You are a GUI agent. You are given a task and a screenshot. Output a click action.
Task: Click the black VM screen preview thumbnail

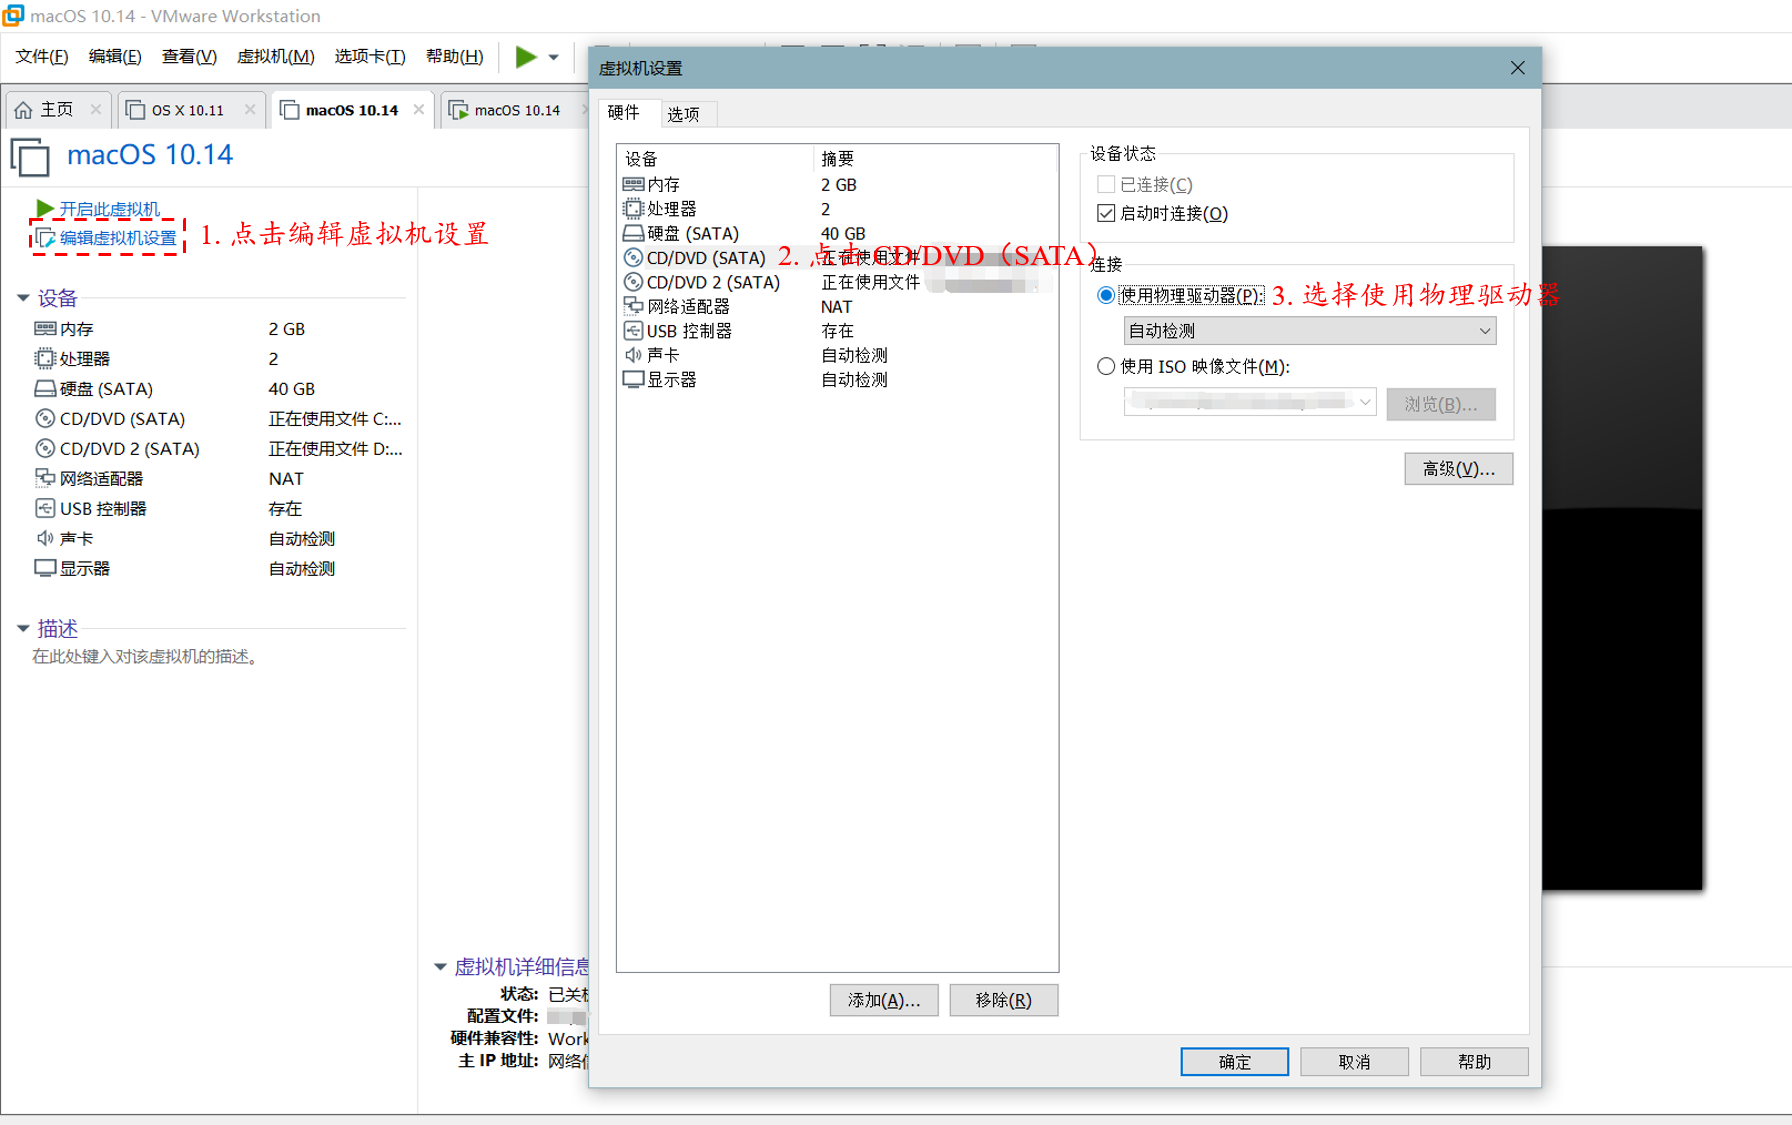pyautogui.click(x=1622, y=568)
